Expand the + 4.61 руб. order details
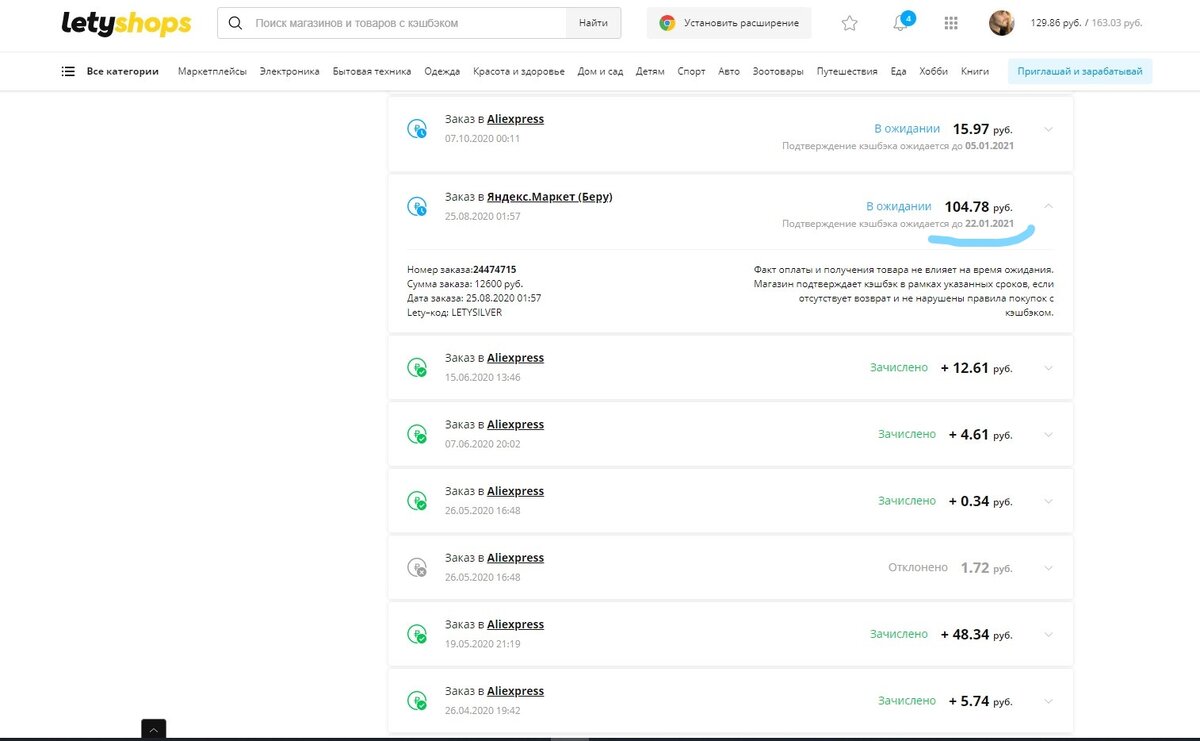 tap(1048, 434)
